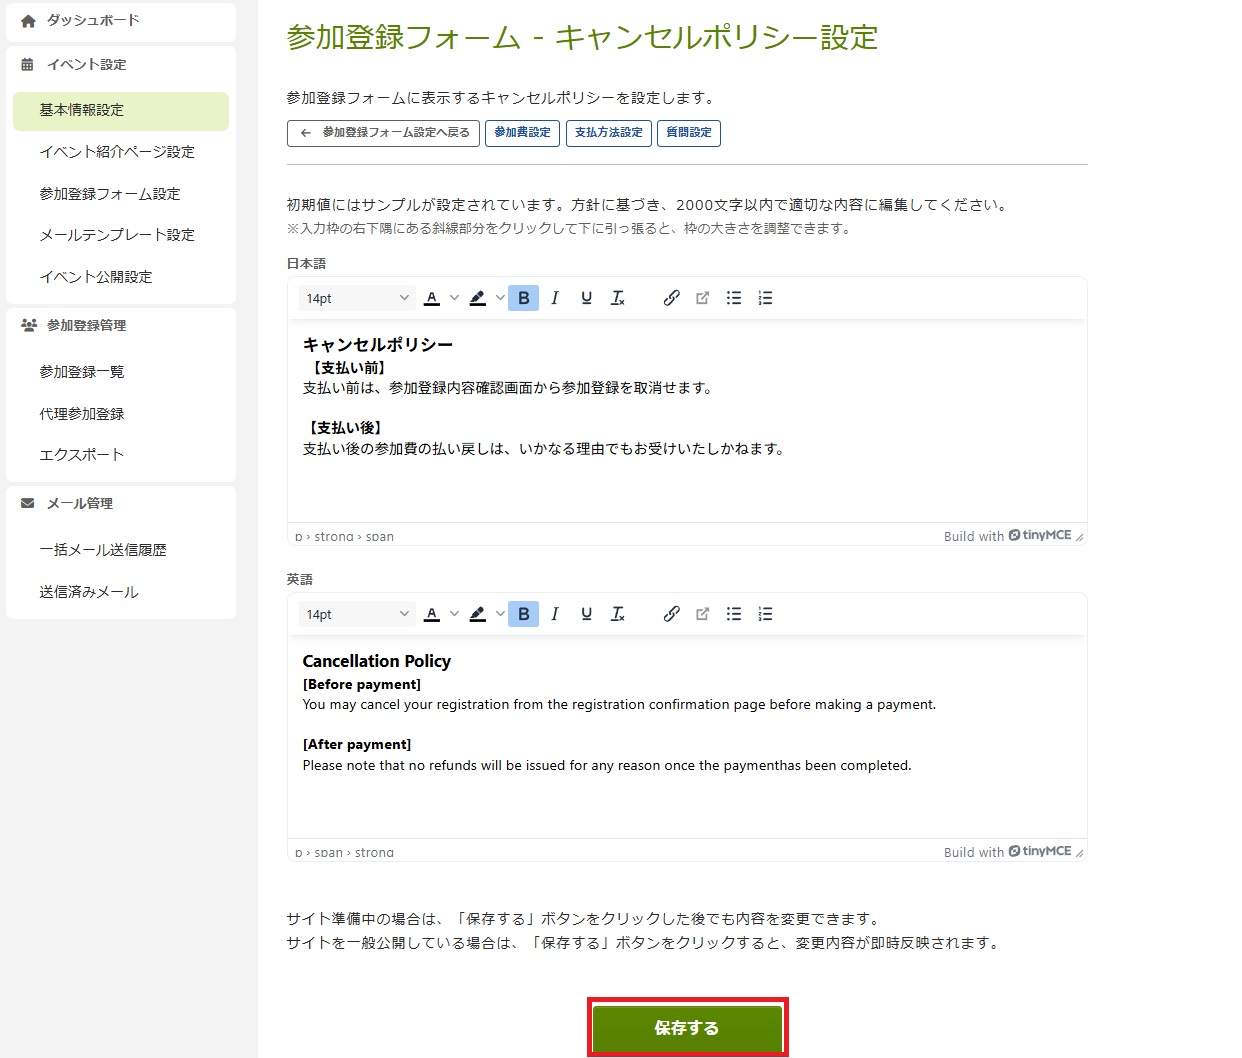Viewport: 1242px width, 1058px height.
Task: Open font size dropdown in English editor
Action: [x=357, y=614]
